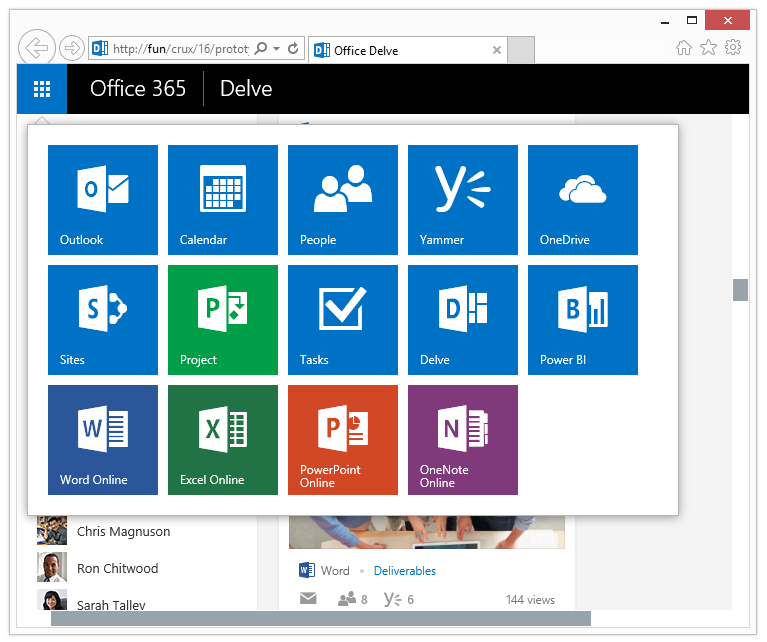Launch the Yammer tile
This screenshot has width=767, height=642.
pyautogui.click(x=463, y=200)
